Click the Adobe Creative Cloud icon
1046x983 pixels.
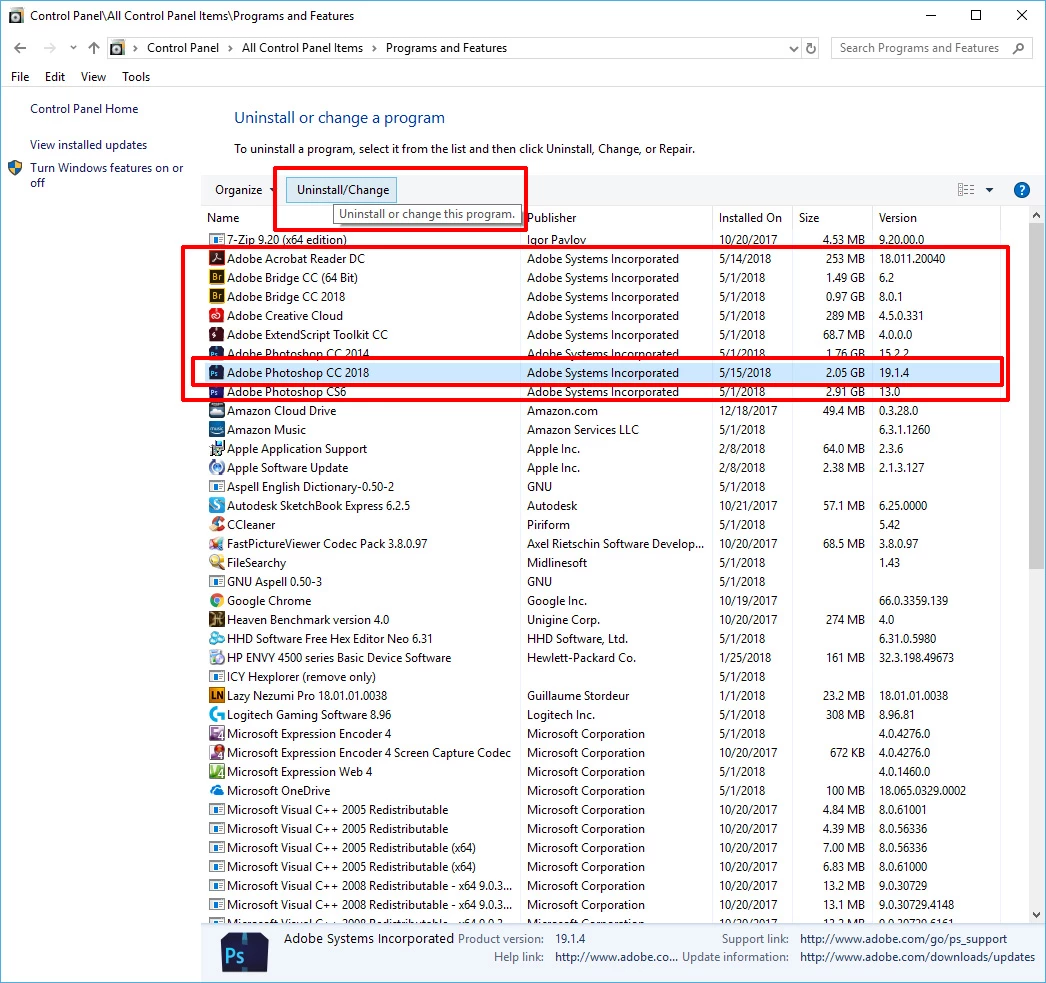click(x=216, y=315)
